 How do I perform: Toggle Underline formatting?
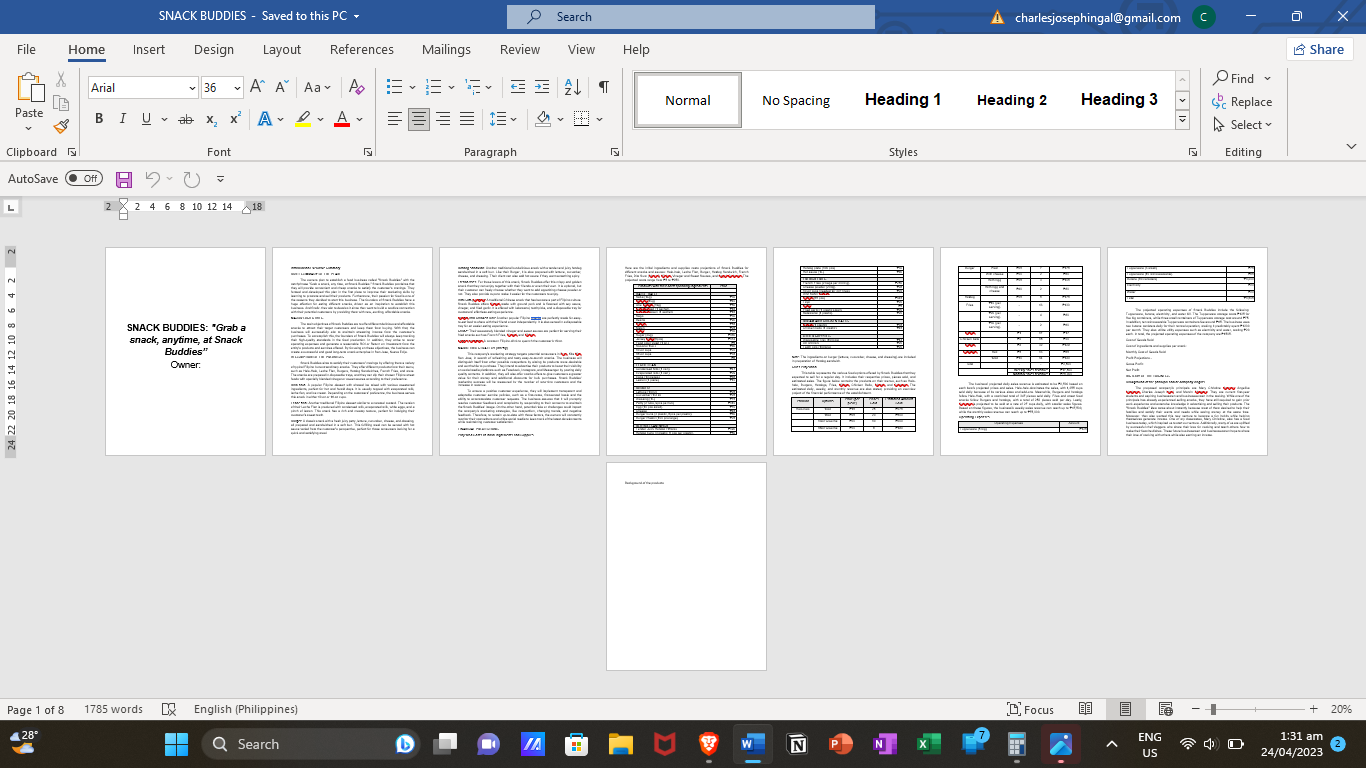click(147, 119)
